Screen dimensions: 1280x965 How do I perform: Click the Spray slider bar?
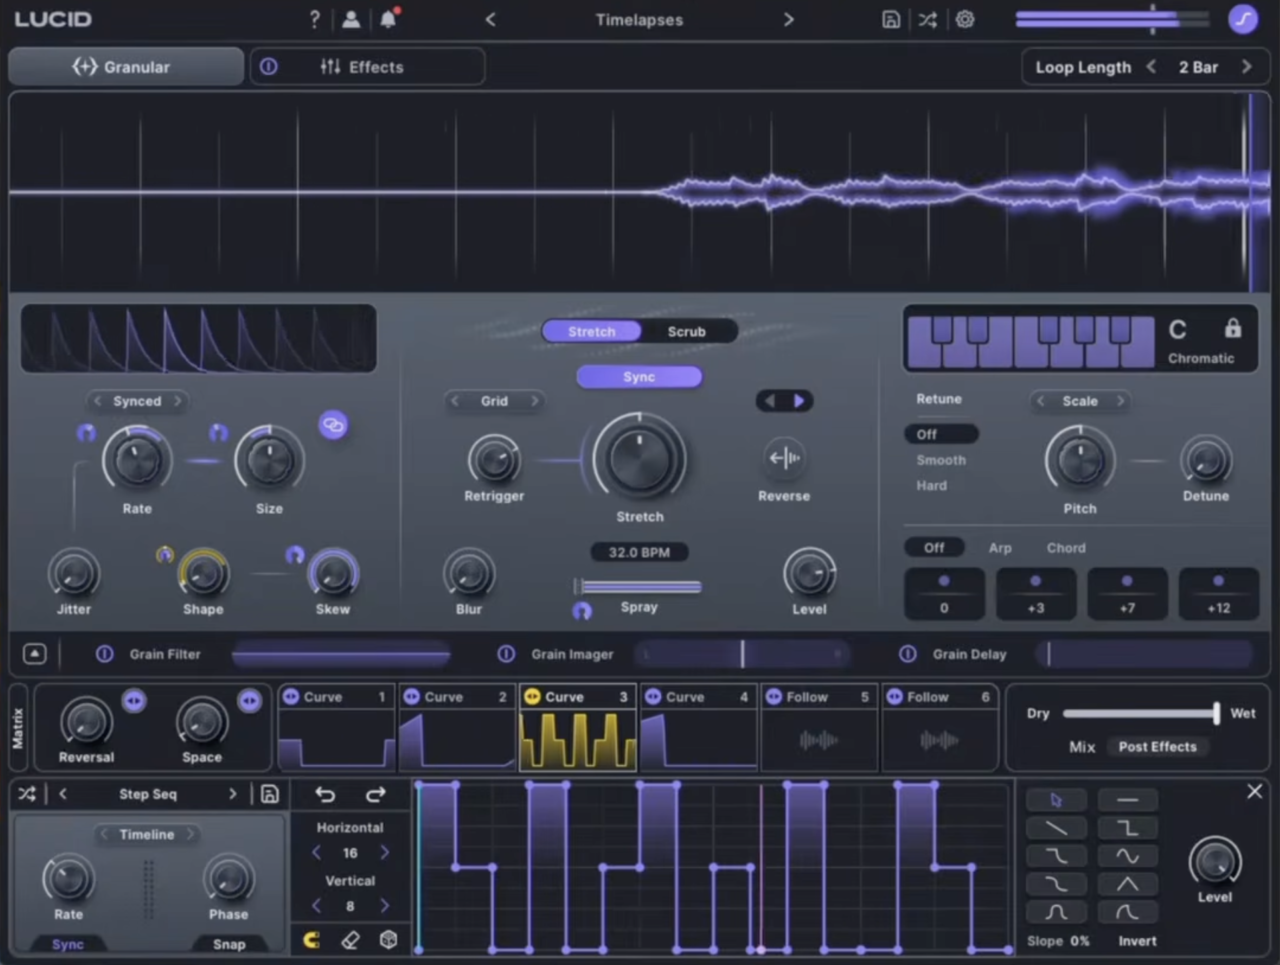638,586
